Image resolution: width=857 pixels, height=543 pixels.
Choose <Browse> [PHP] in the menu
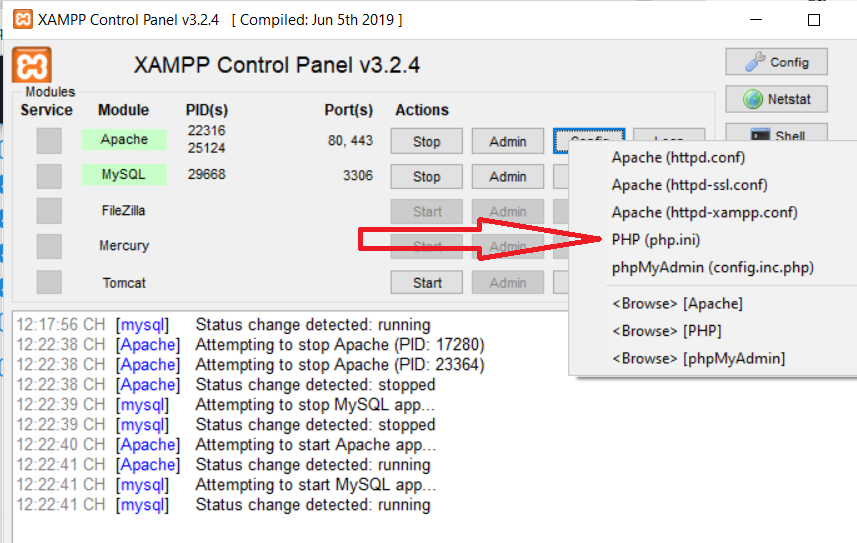pyautogui.click(x=666, y=331)
